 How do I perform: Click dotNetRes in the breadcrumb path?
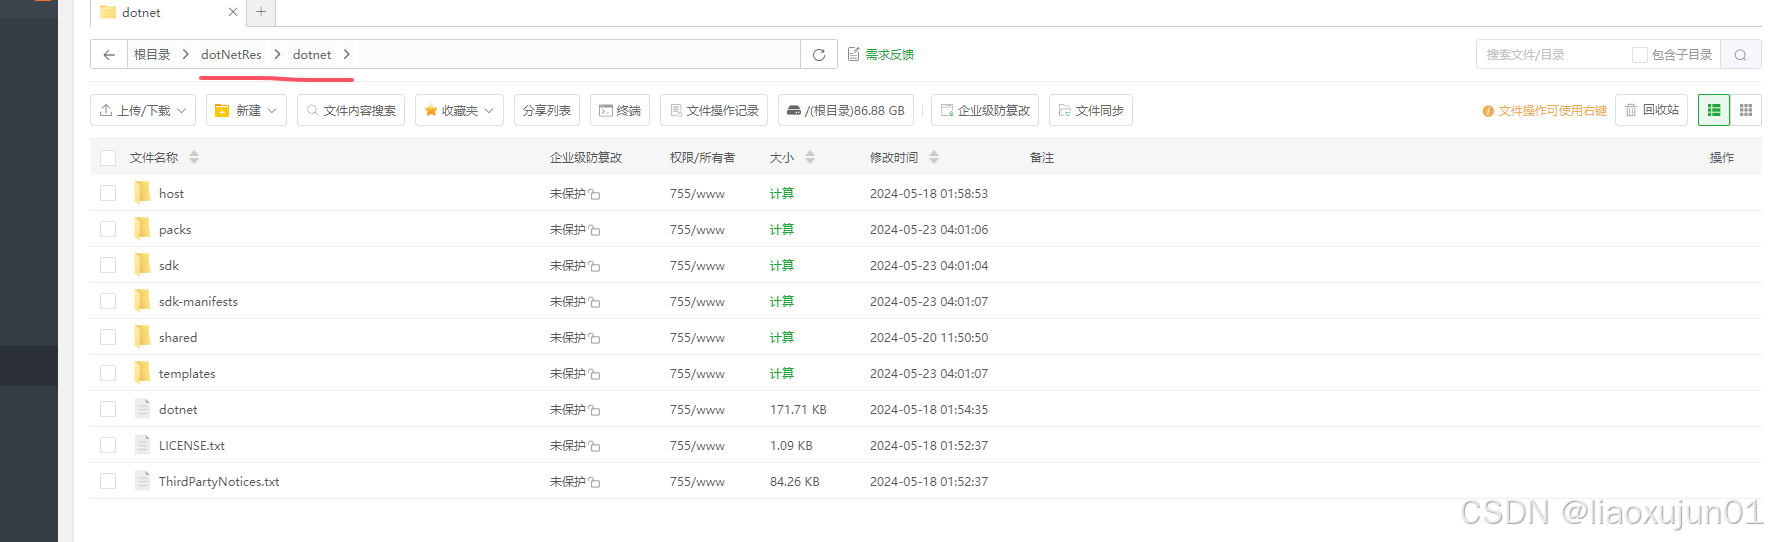pyautogui.click(x=231, y=55)
